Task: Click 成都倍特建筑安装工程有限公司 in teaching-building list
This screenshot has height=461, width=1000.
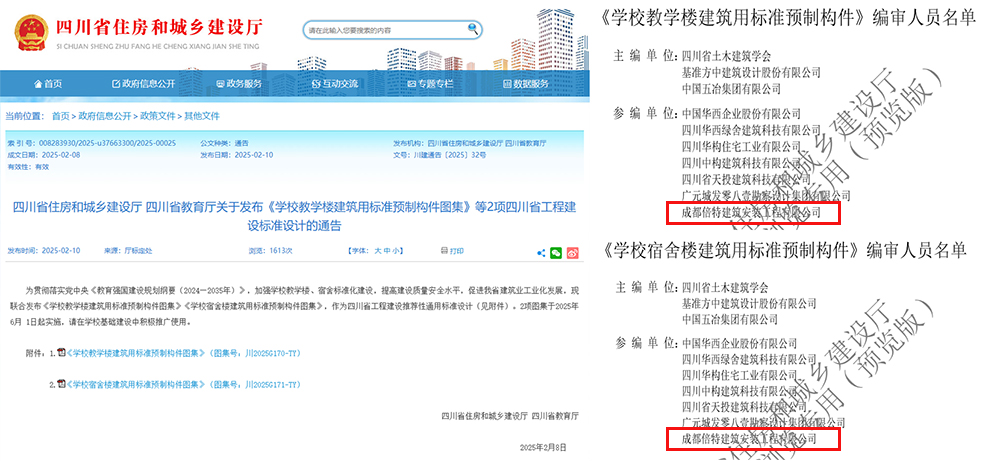Action: coord(751,212)
